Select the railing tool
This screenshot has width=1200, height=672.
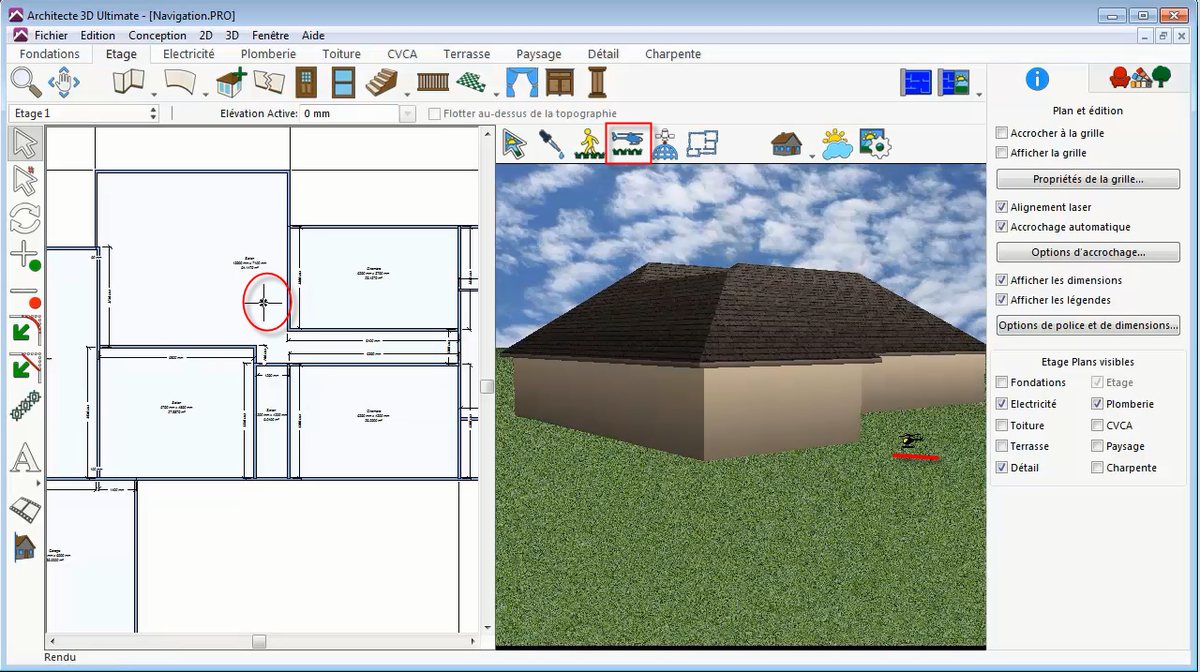[433, 82]
